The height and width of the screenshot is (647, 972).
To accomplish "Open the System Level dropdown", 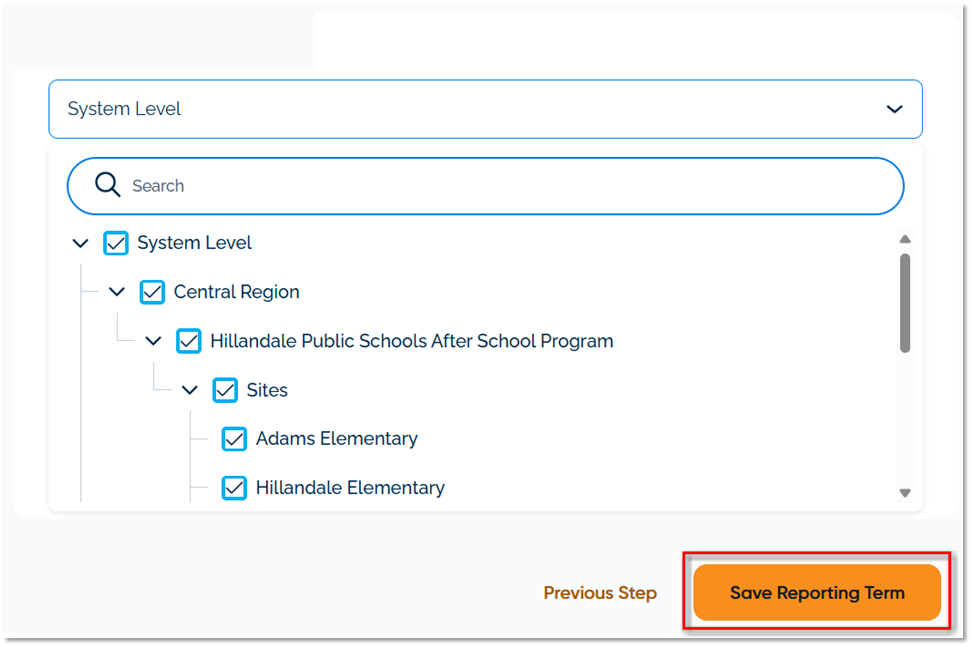I will [485, 109].
